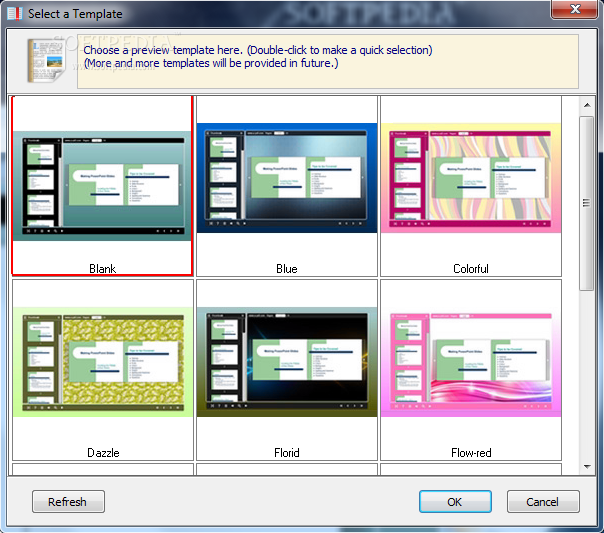Screen dimensions: 604x533
Task: Click the 'Blue' template label
Action: click(x=287, y=268)
